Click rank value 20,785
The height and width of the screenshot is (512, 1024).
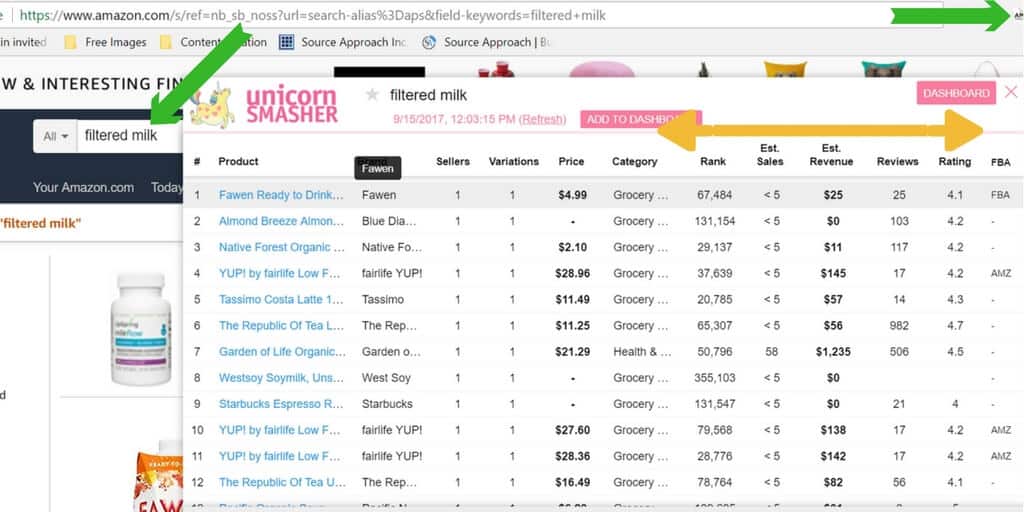tap(714, 299)
